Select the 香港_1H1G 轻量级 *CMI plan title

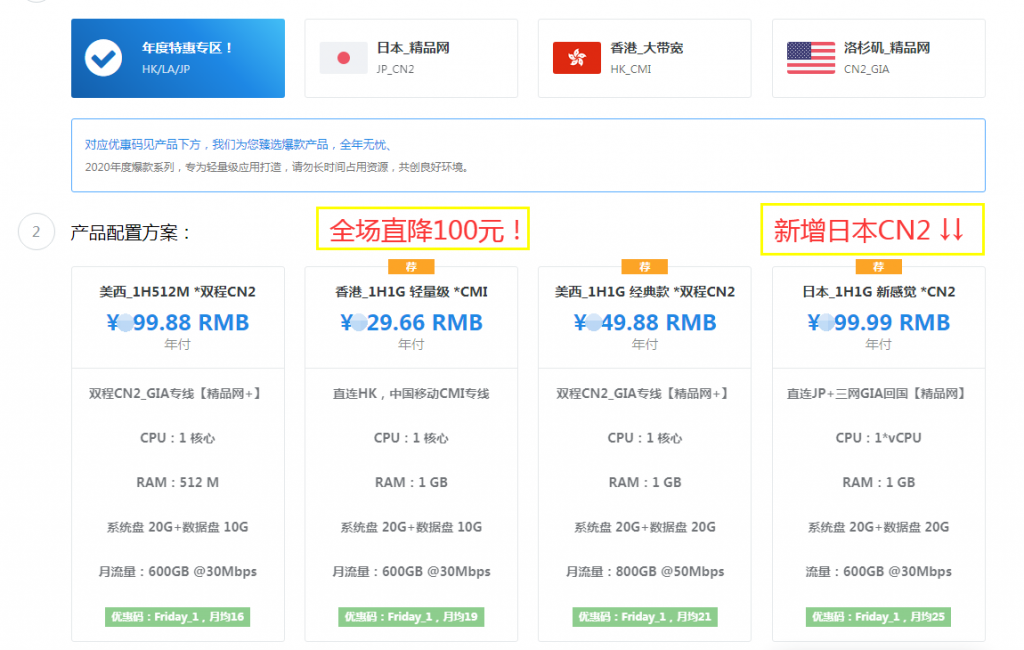[411, 292]
